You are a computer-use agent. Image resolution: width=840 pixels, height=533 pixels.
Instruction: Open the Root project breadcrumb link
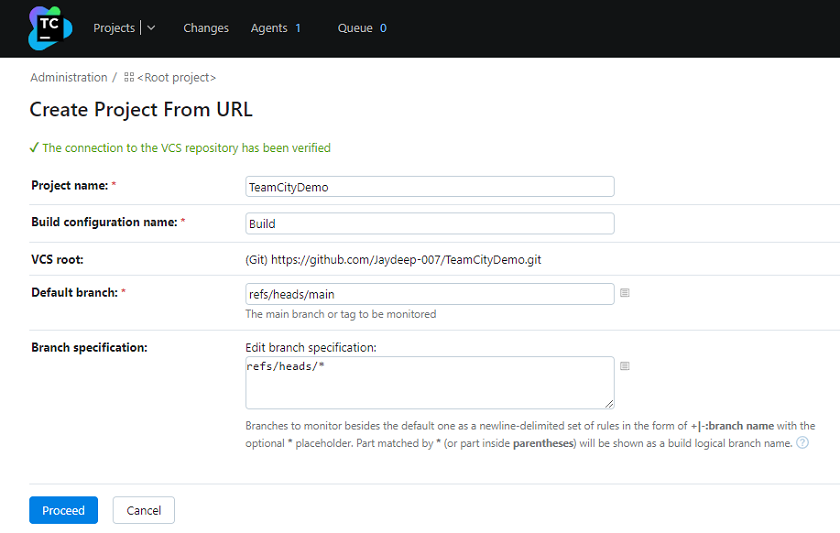(x=176, y=78)
